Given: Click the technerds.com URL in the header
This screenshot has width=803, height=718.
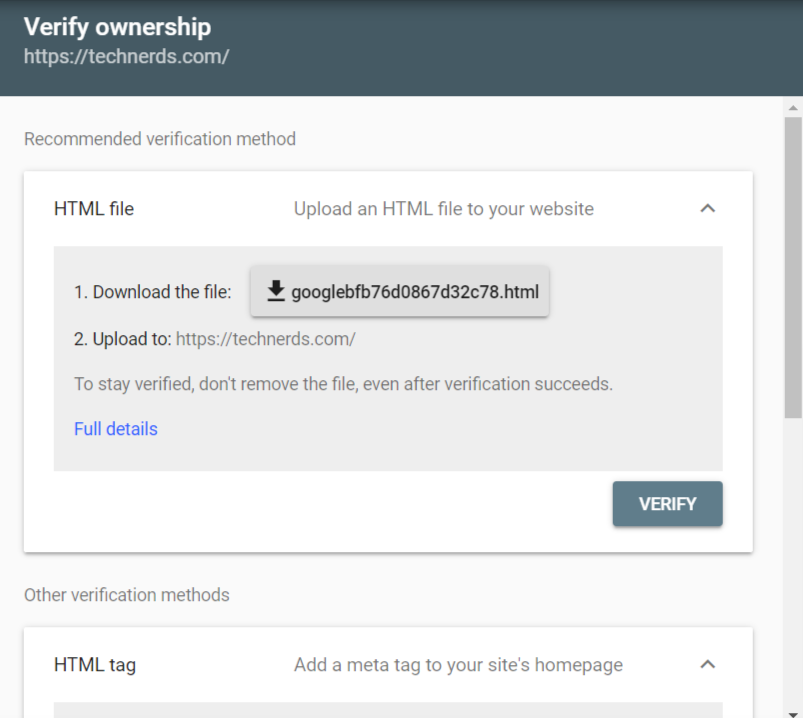Looking at the screenshot, I should [126, 56].
